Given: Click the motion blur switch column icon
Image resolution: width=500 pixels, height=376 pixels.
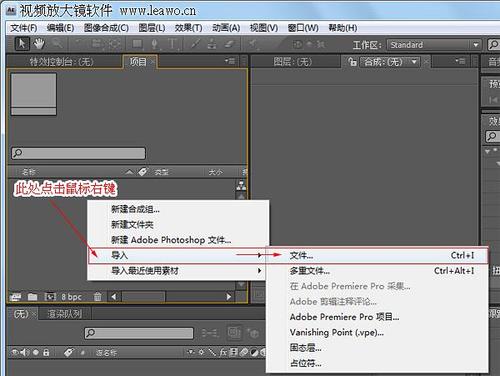Looking at the screenshot, I should [x=244, y=352].
